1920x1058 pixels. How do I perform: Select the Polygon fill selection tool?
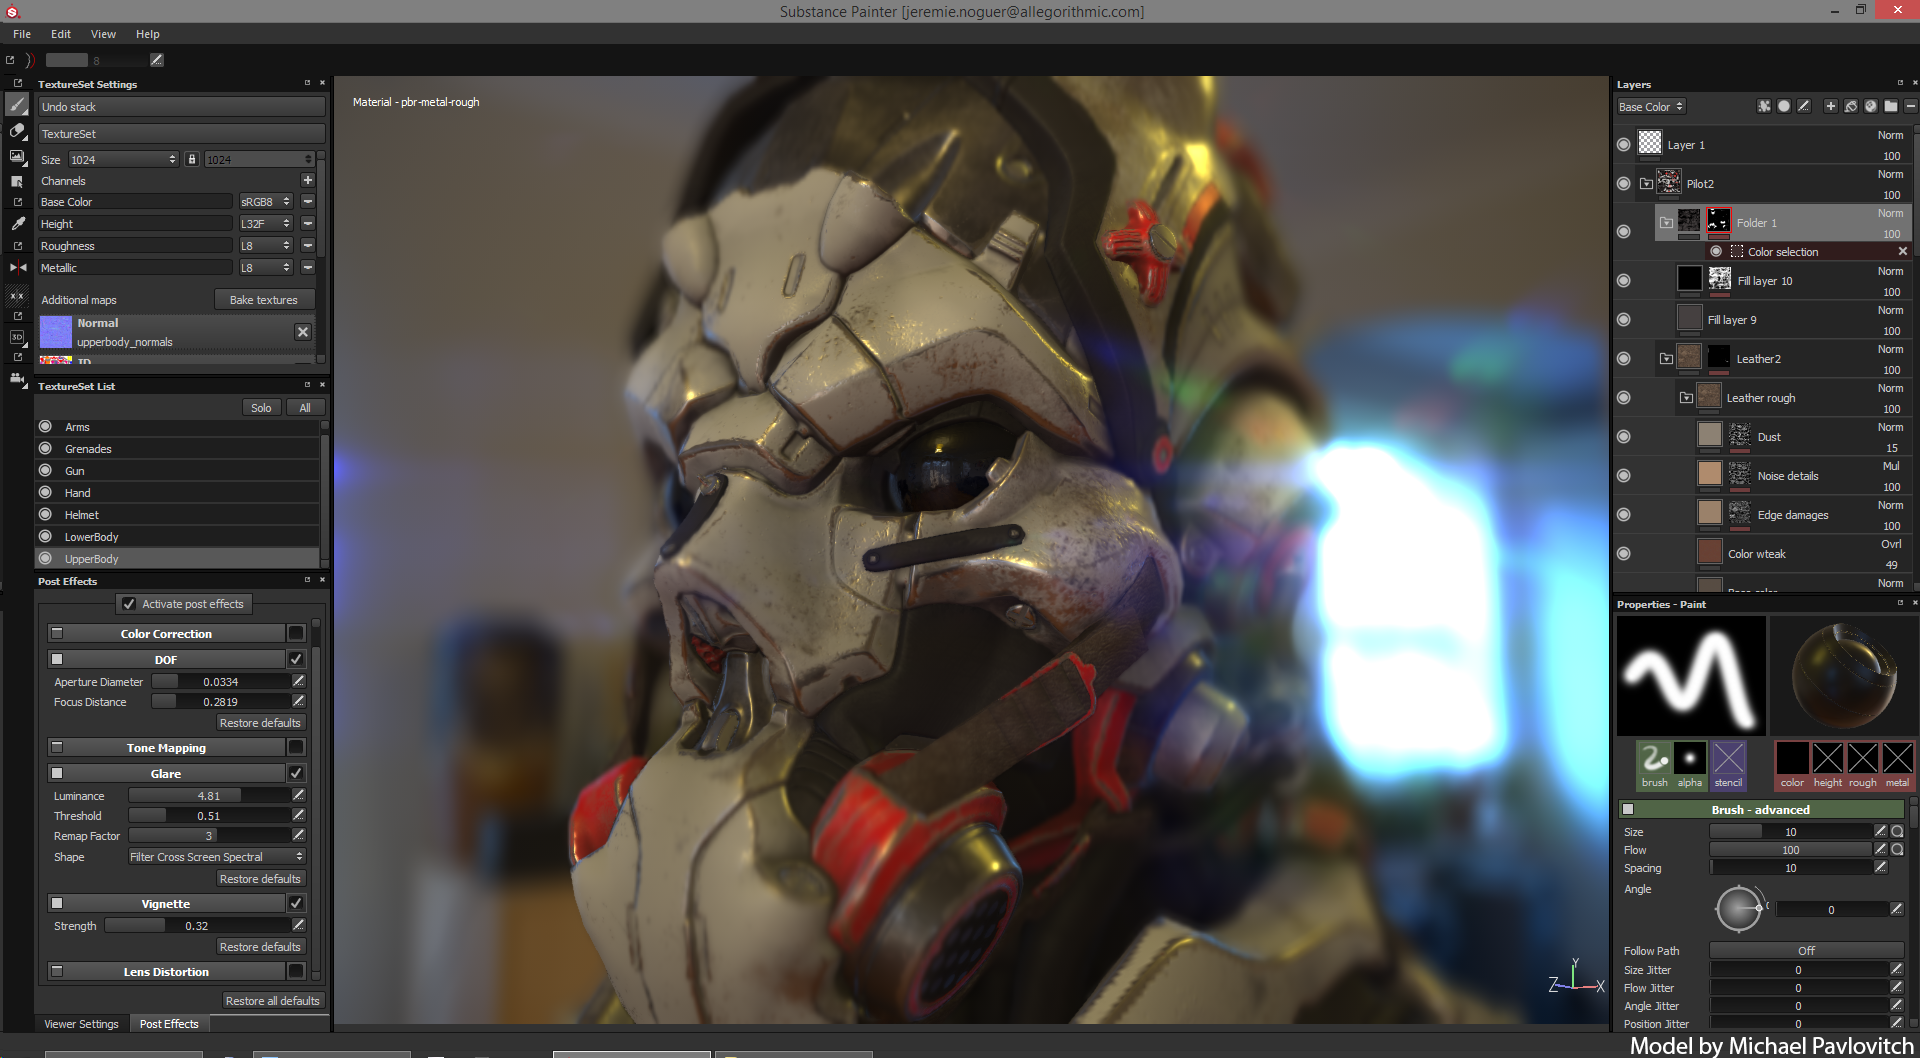pos(17,181)
